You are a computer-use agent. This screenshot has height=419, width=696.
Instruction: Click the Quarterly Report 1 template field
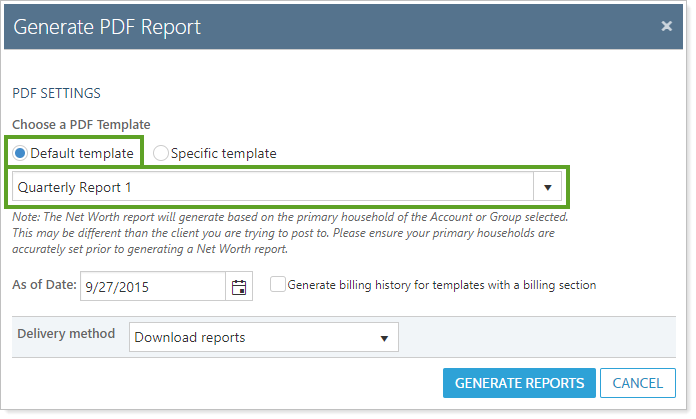pyautogui.click(x=272, y=187)
